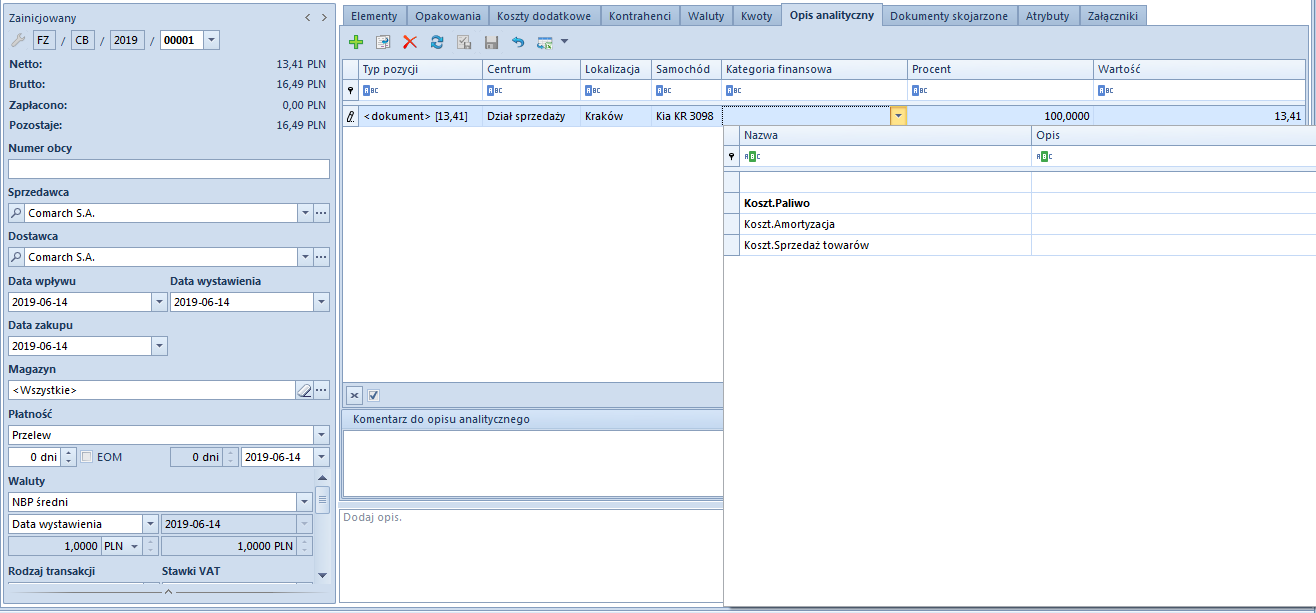Screen dimensions: 1316x613
Task: Open the Data zakupu date picker
Action: [159, 346]
